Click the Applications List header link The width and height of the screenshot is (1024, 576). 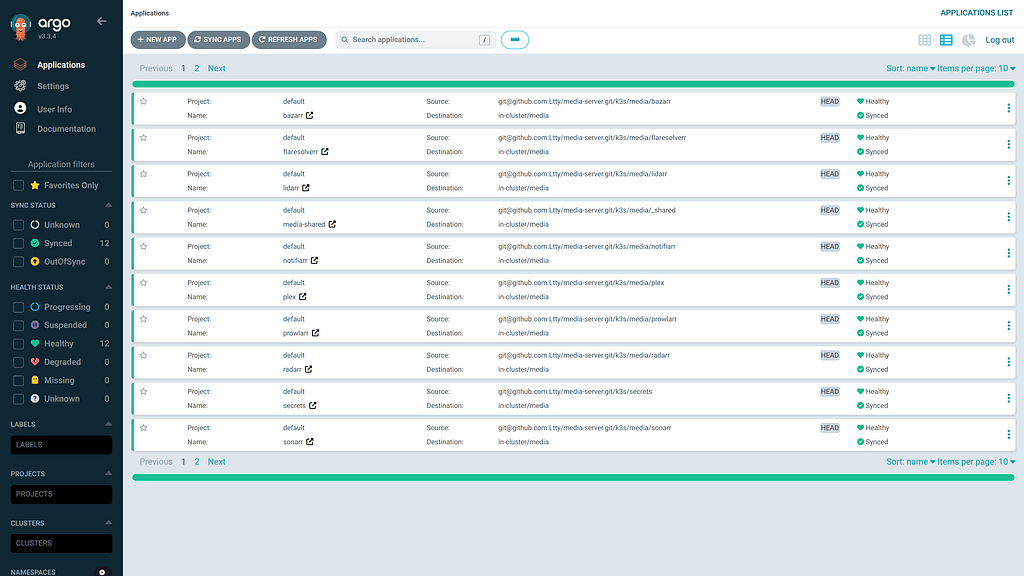[x=976, y=13]
